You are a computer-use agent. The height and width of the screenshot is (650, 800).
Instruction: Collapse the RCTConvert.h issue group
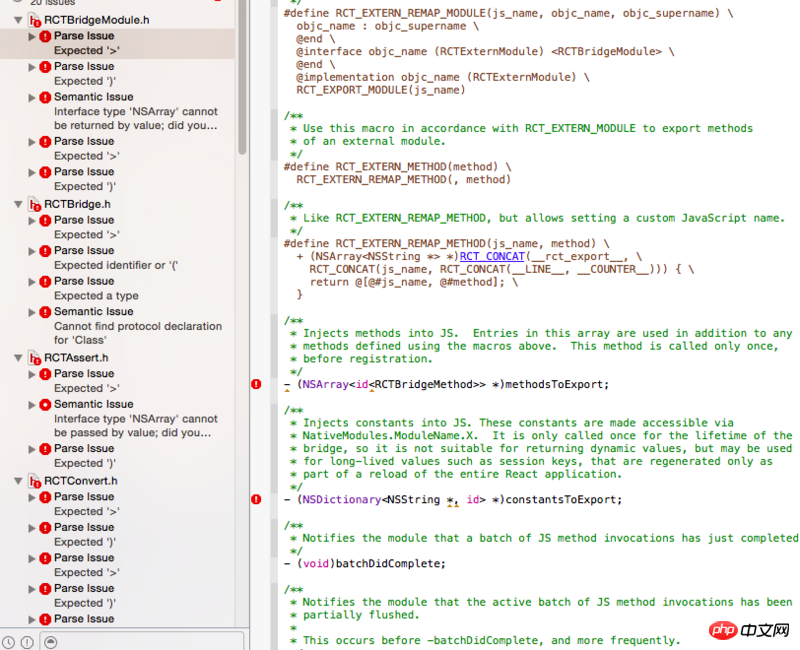coord(19,481)
